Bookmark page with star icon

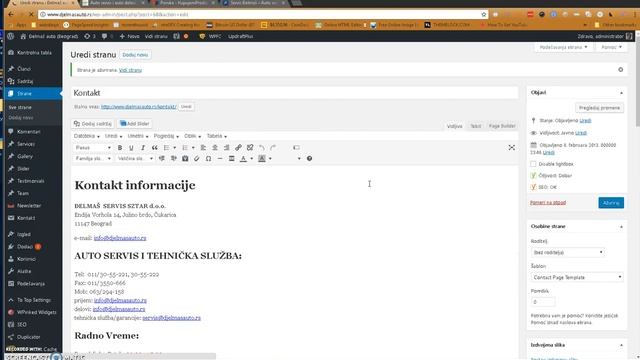click(484, 14)
